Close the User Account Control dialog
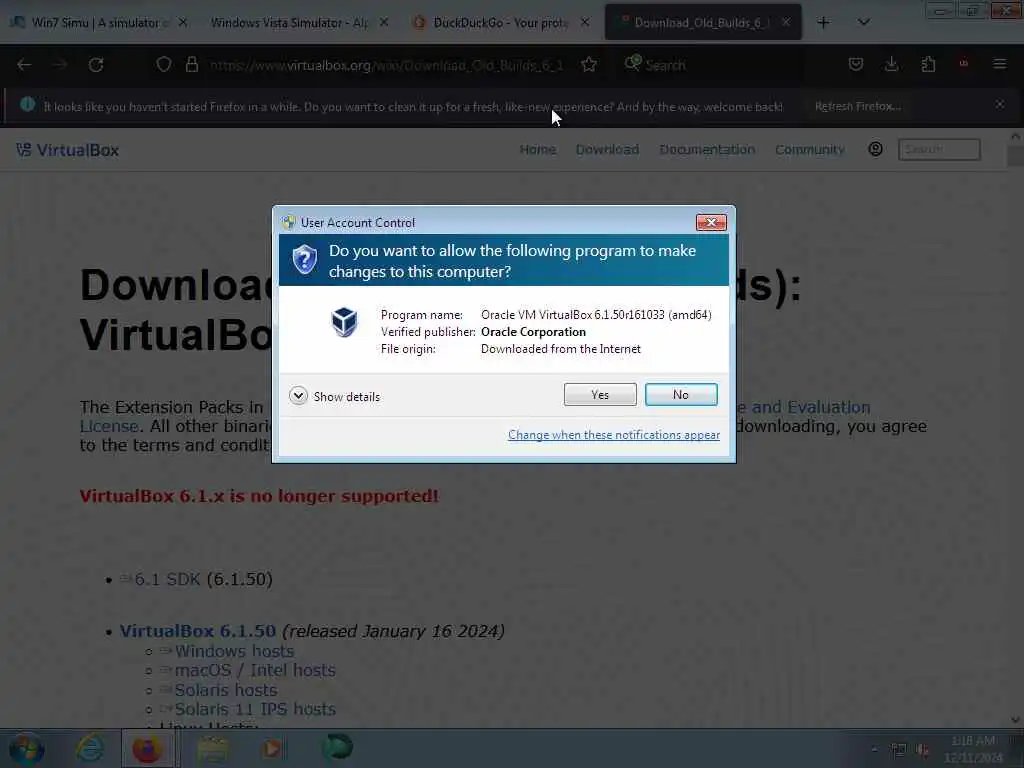This screenshot has width=1024, height=768. pyautogui.click(x=711, y=223)
